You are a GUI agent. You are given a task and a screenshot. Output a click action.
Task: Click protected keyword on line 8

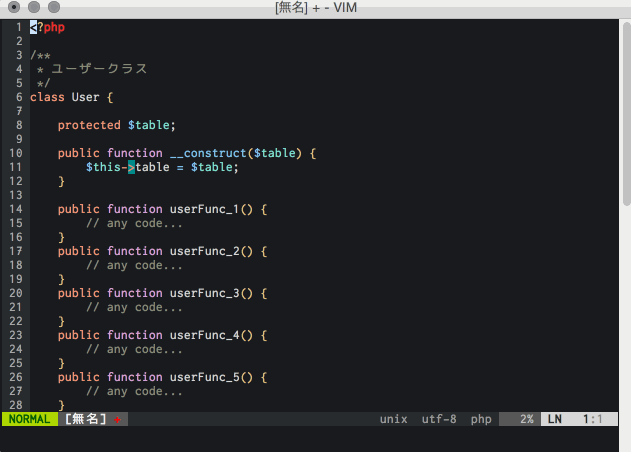(x=89, y=125)
